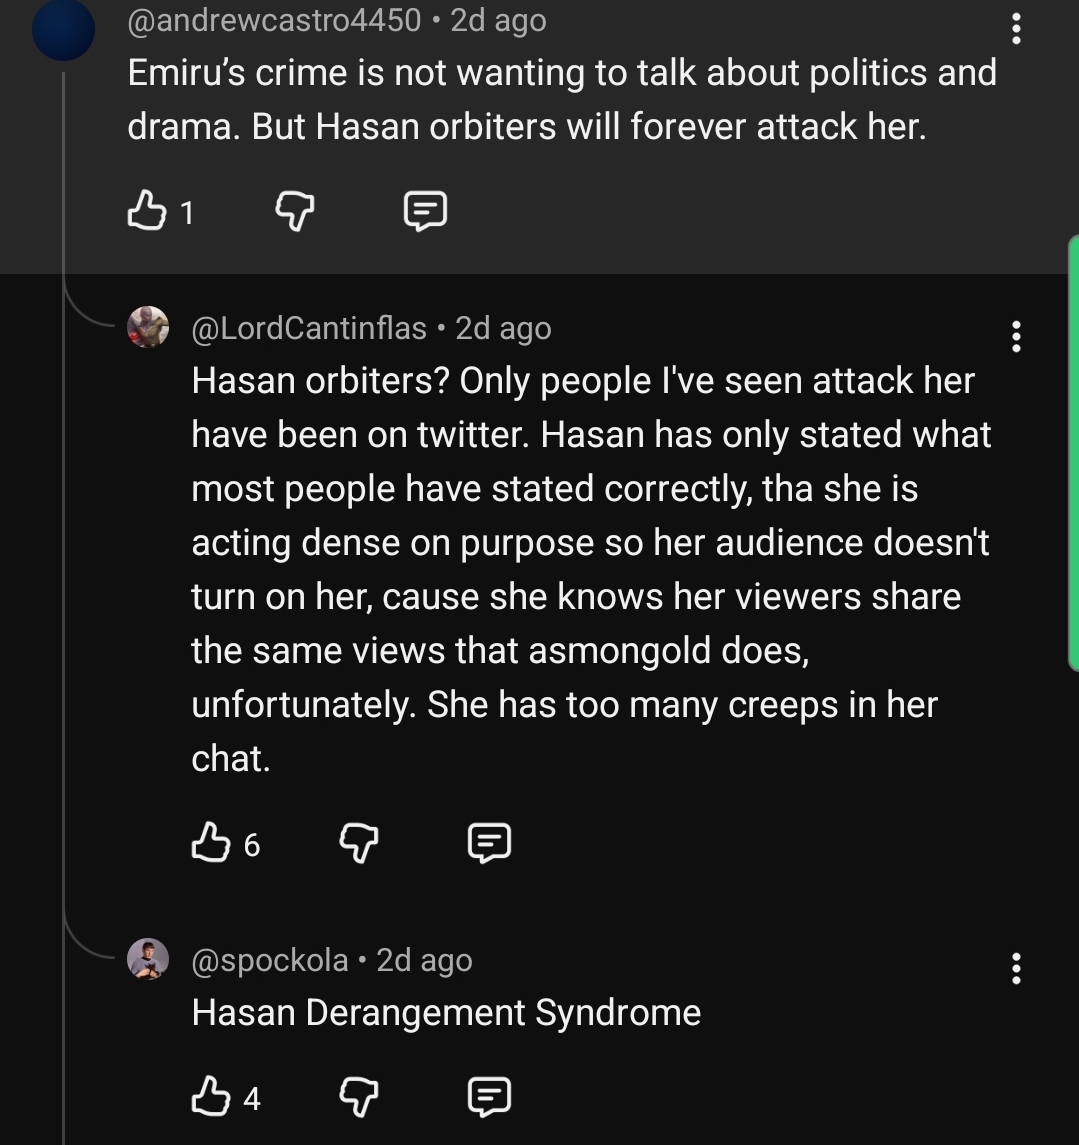Reply to spockola's comment
Image resolution: width=1079 pixels, height=1145 pixels.
(x=489, y=1096)
